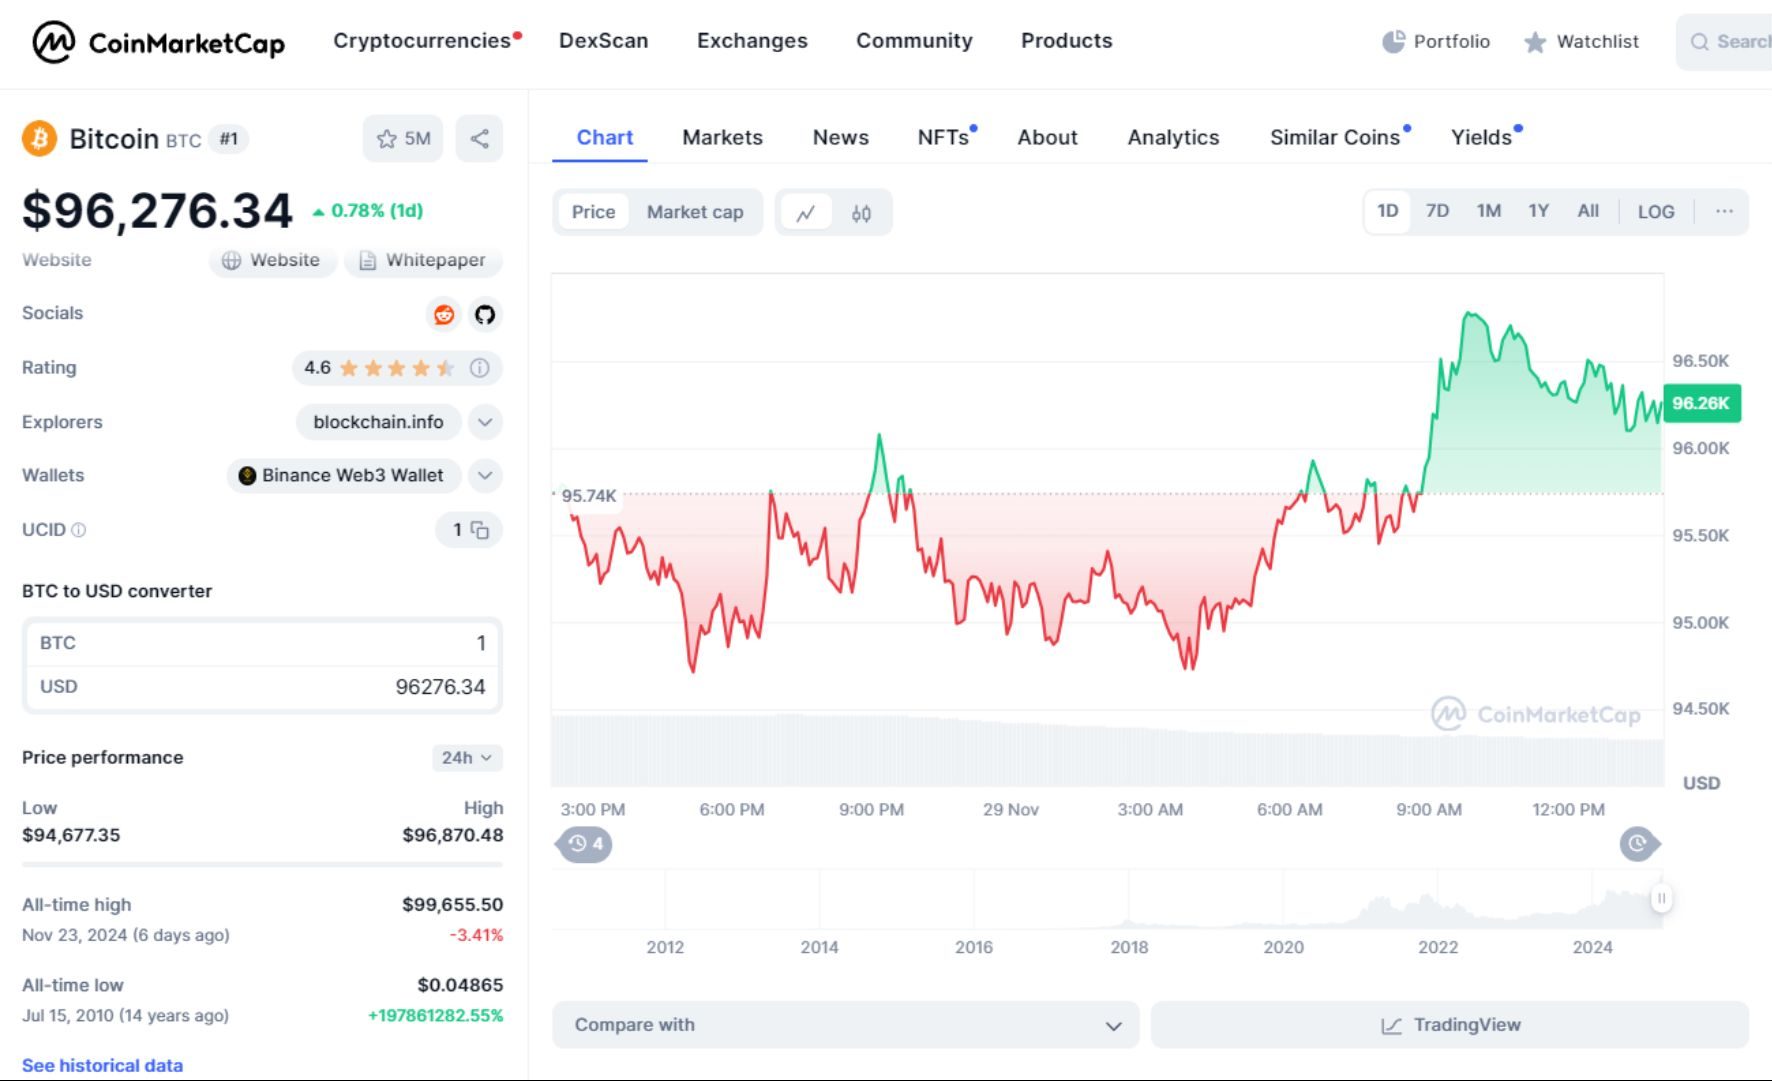This screenshot has width=1772, height=1081.
Task: Open the rating info tooltip icon
Action: click(x=481, y=368)
